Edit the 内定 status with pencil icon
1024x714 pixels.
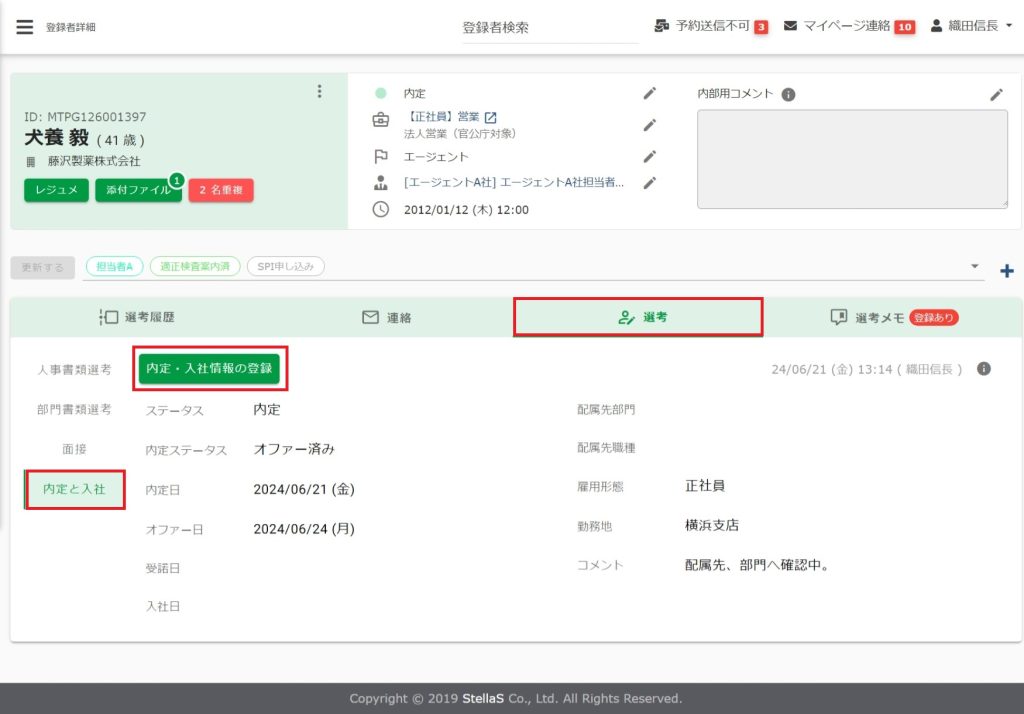click(649, 93)
